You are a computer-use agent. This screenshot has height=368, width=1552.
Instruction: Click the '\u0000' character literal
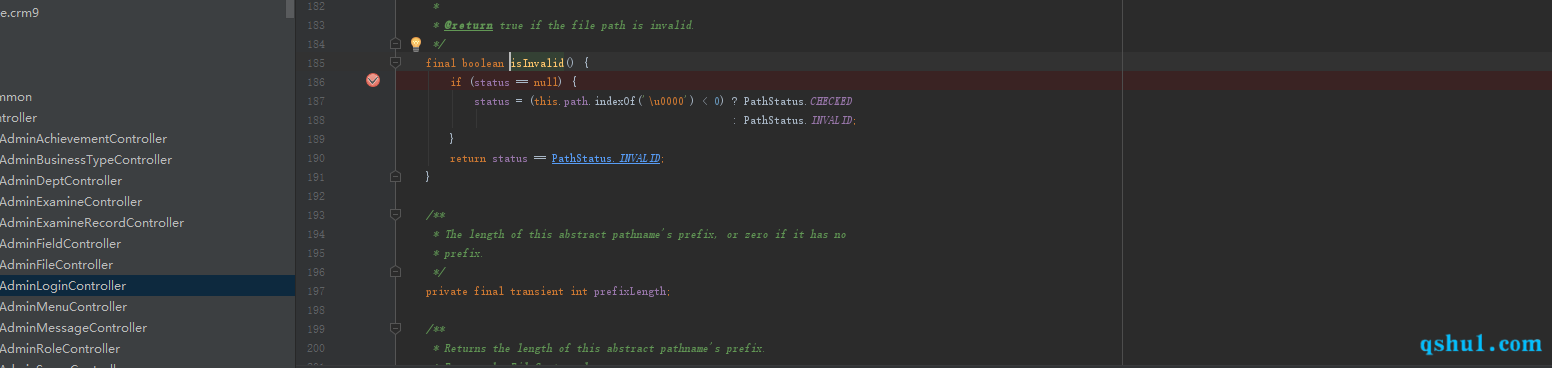666,101
